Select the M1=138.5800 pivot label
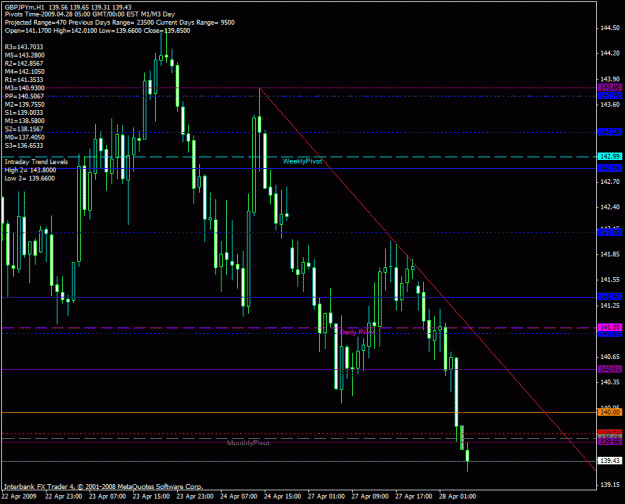This screenshot has width=625, height=504. [25, 120]
